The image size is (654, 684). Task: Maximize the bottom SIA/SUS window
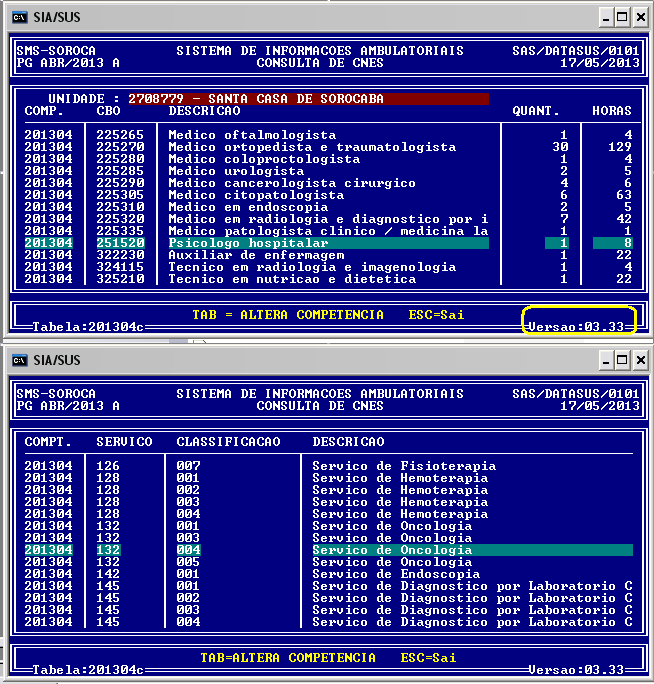622,359
